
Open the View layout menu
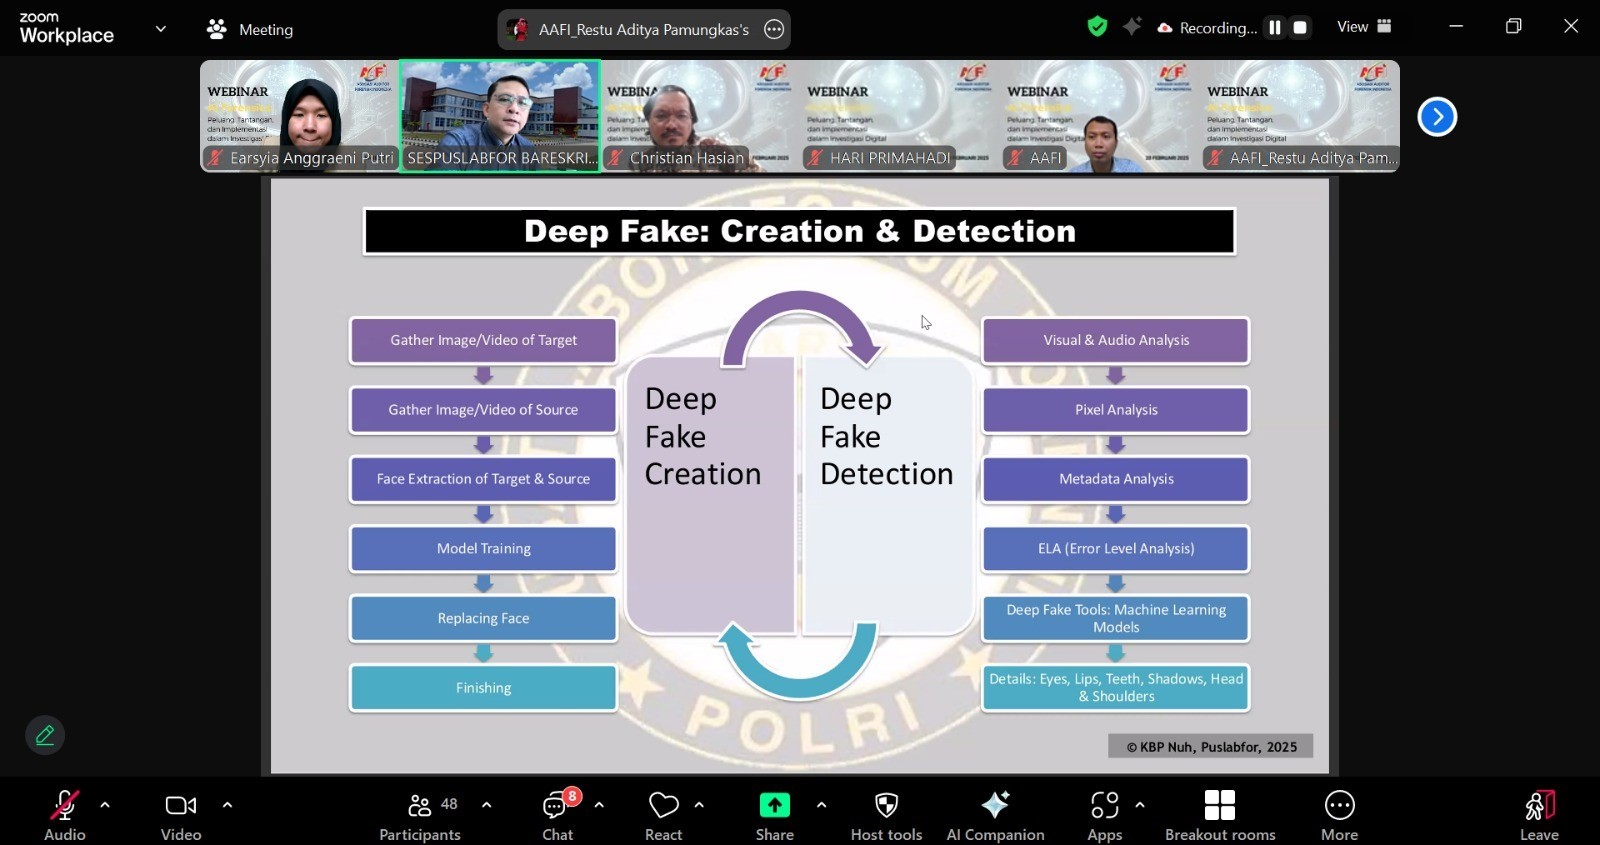coord(1364,27)
